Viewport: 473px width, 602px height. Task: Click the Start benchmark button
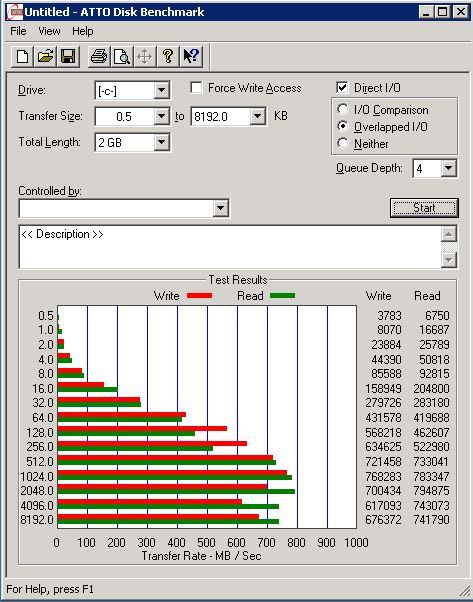point(424,208)
